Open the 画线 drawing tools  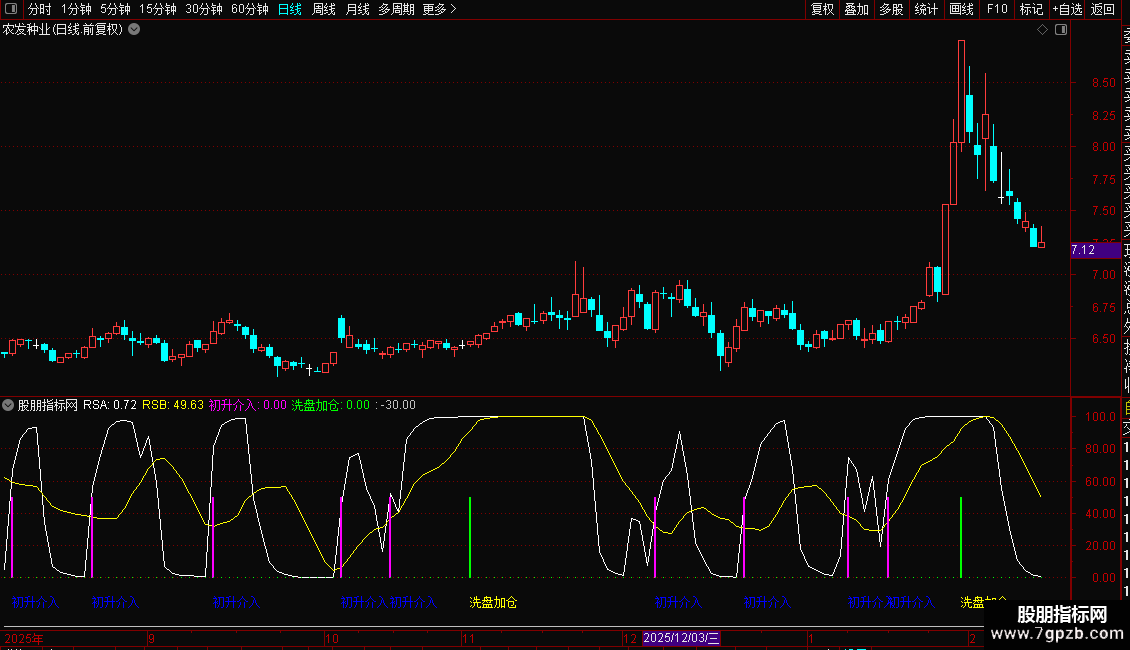(x=961, y=9)
